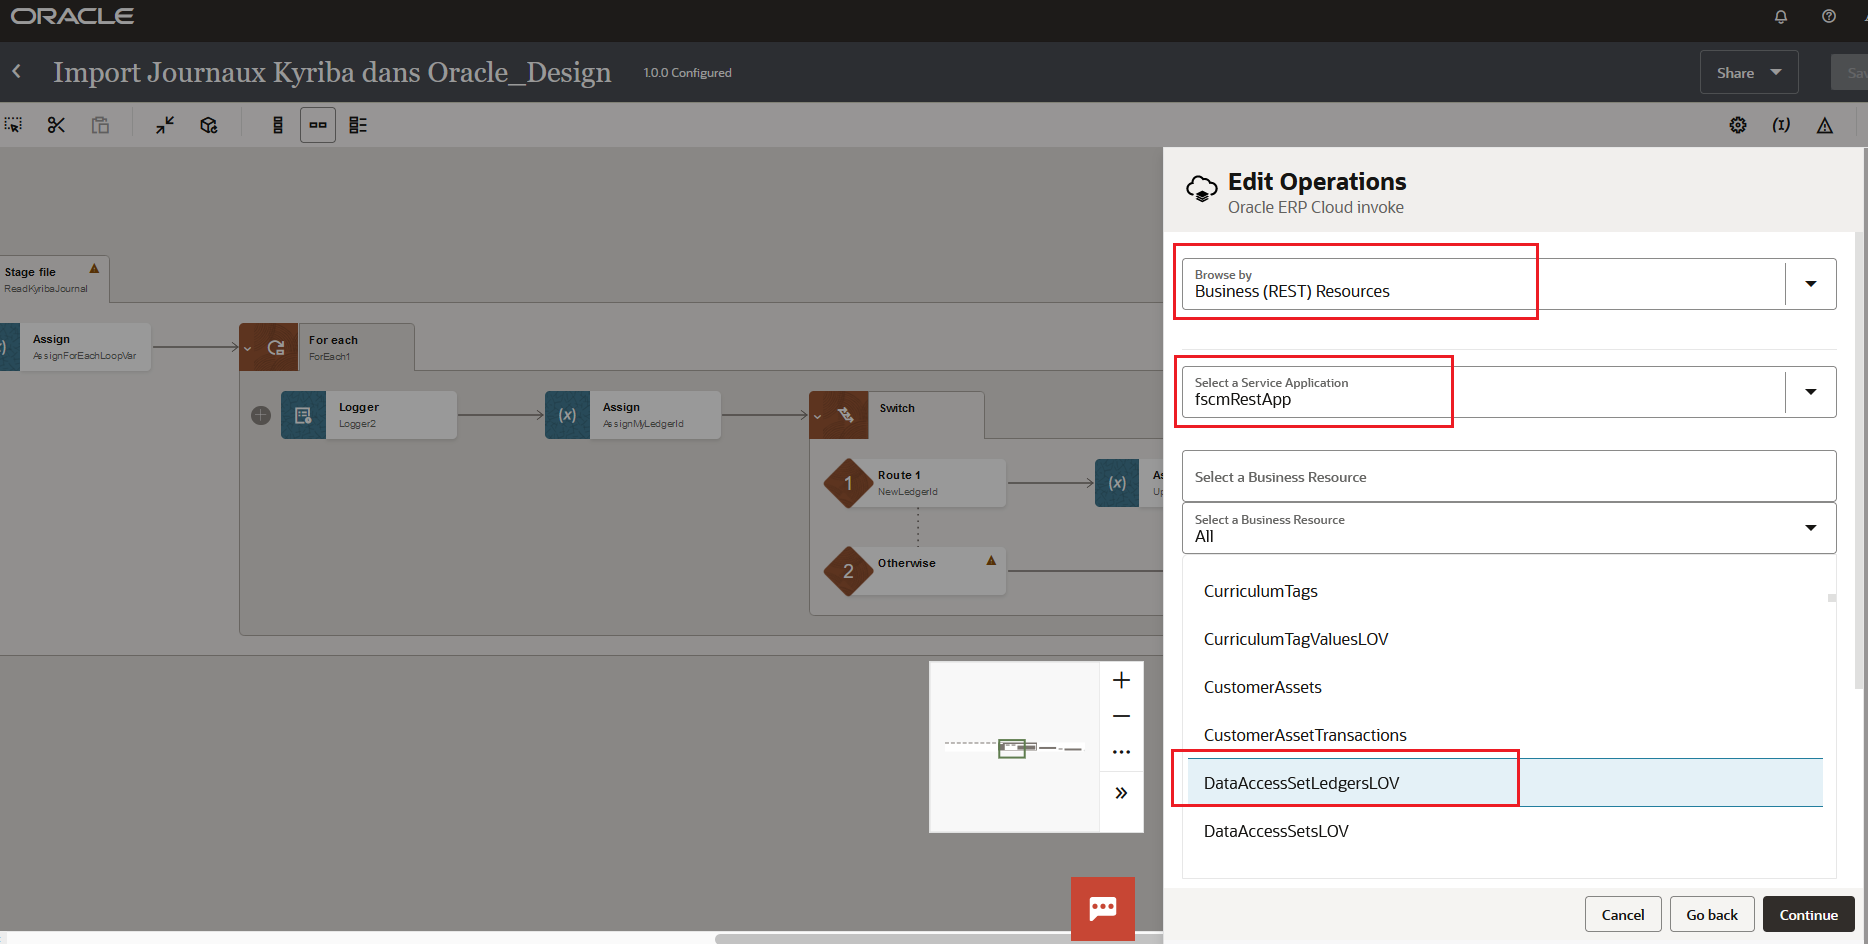Click the ForEach loop icon
Image resolution: width=1868 pixels, height=944 pixels.
click(276, 348)
